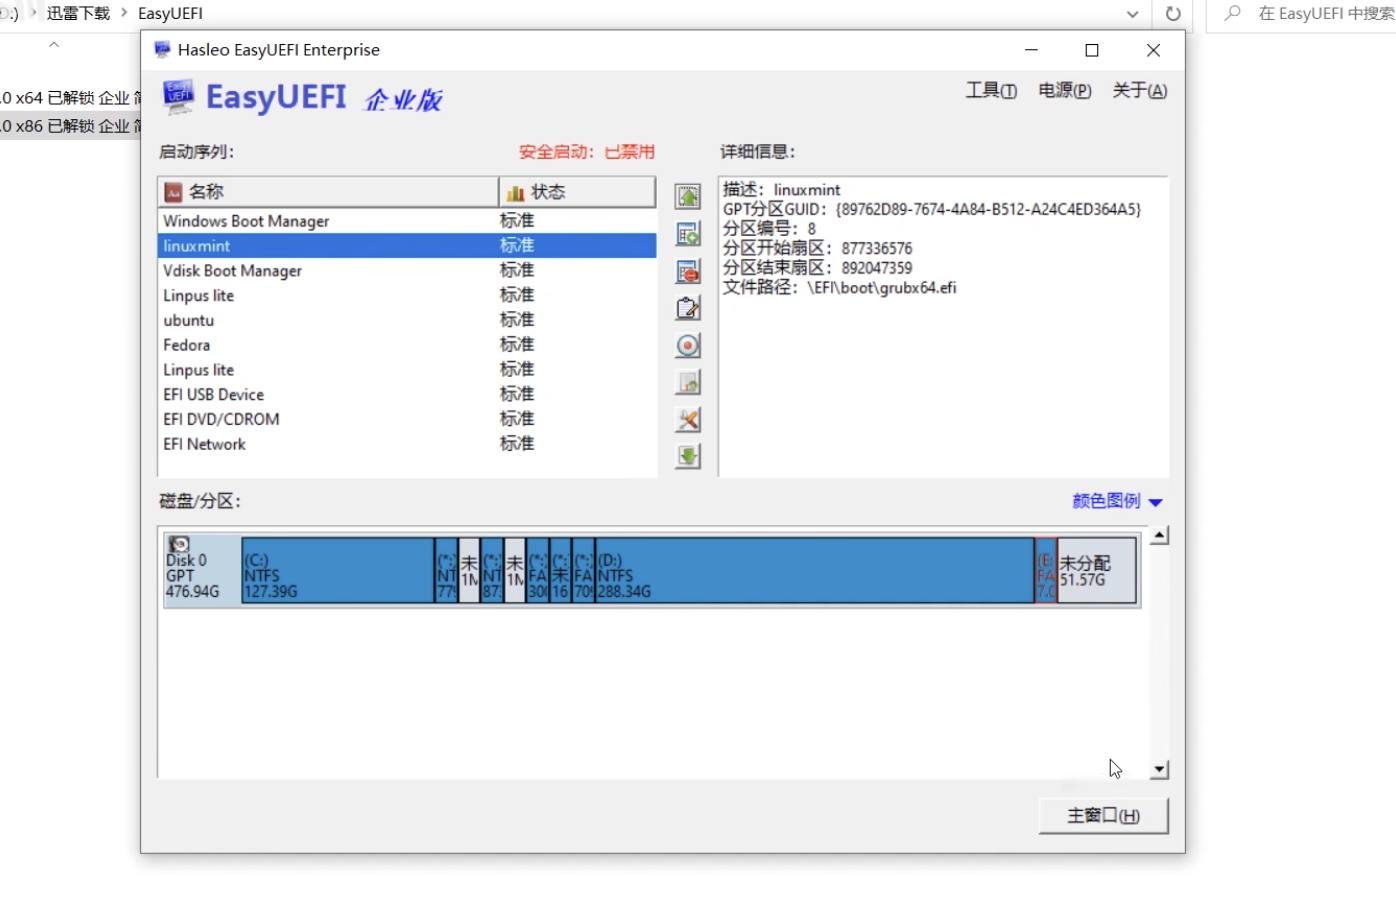Click the 安全启动: 已禁用 status text
This screenshot has height=920, width=1396.
tap(587, 152)
